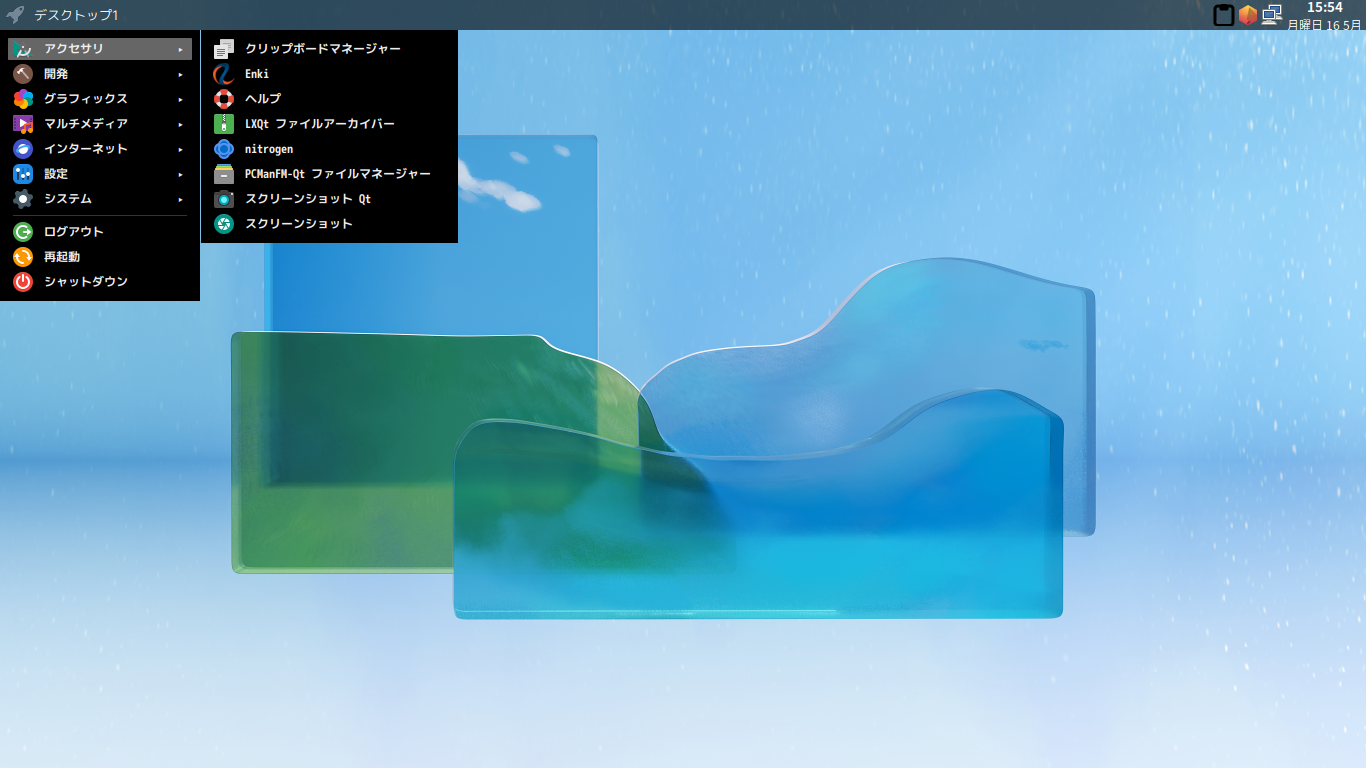Click the デスクトップ1 workspace label
Viewport: 1366px width, 768px height.
[76, 16]
